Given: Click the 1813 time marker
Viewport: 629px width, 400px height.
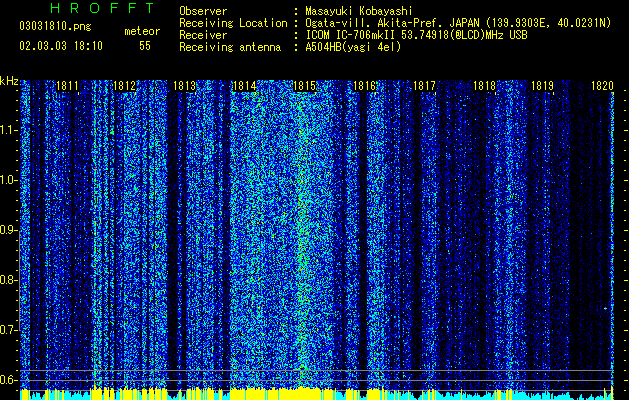Looking at the screenshot, I should click(185, 86).
